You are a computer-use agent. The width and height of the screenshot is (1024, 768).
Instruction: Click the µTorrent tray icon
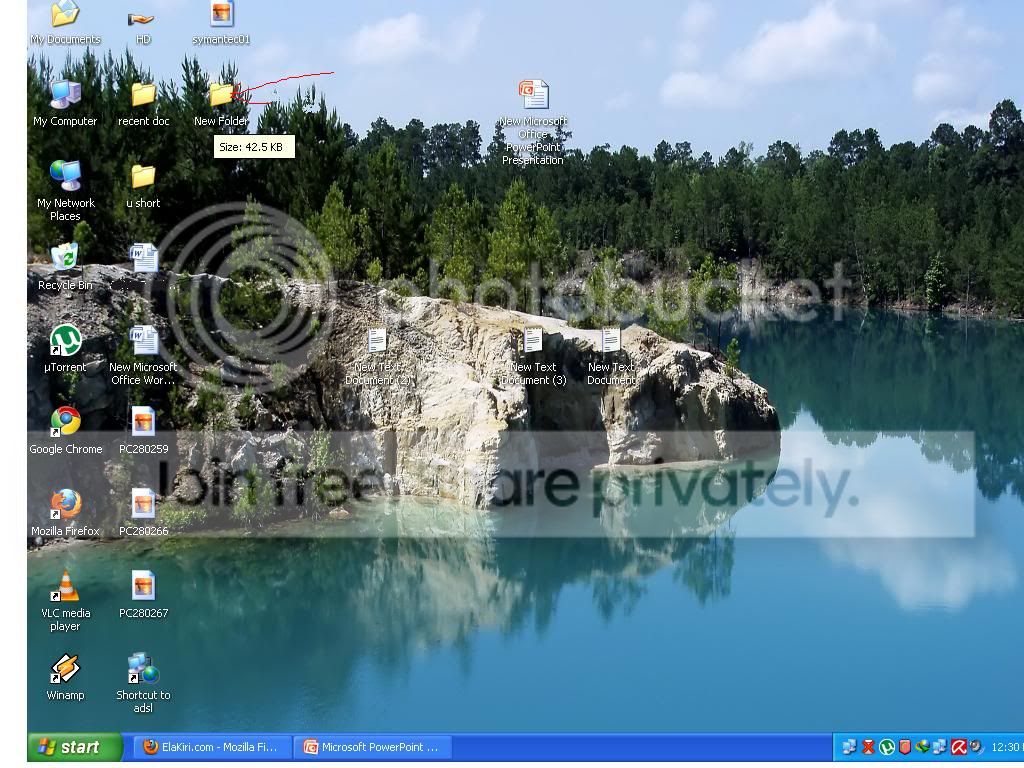click(x=886, y=747)
